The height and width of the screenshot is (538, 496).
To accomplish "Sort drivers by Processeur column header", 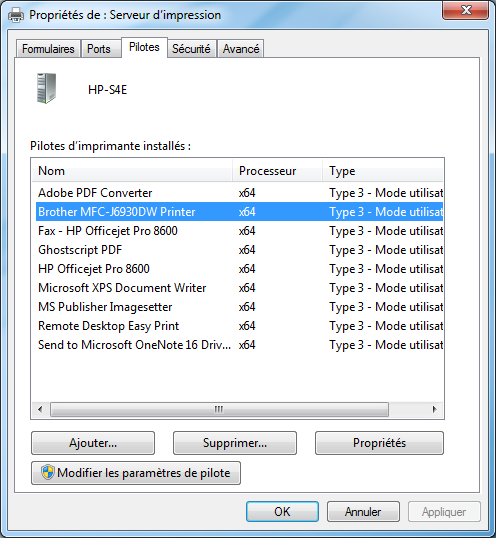I will (x=277, y=171).
